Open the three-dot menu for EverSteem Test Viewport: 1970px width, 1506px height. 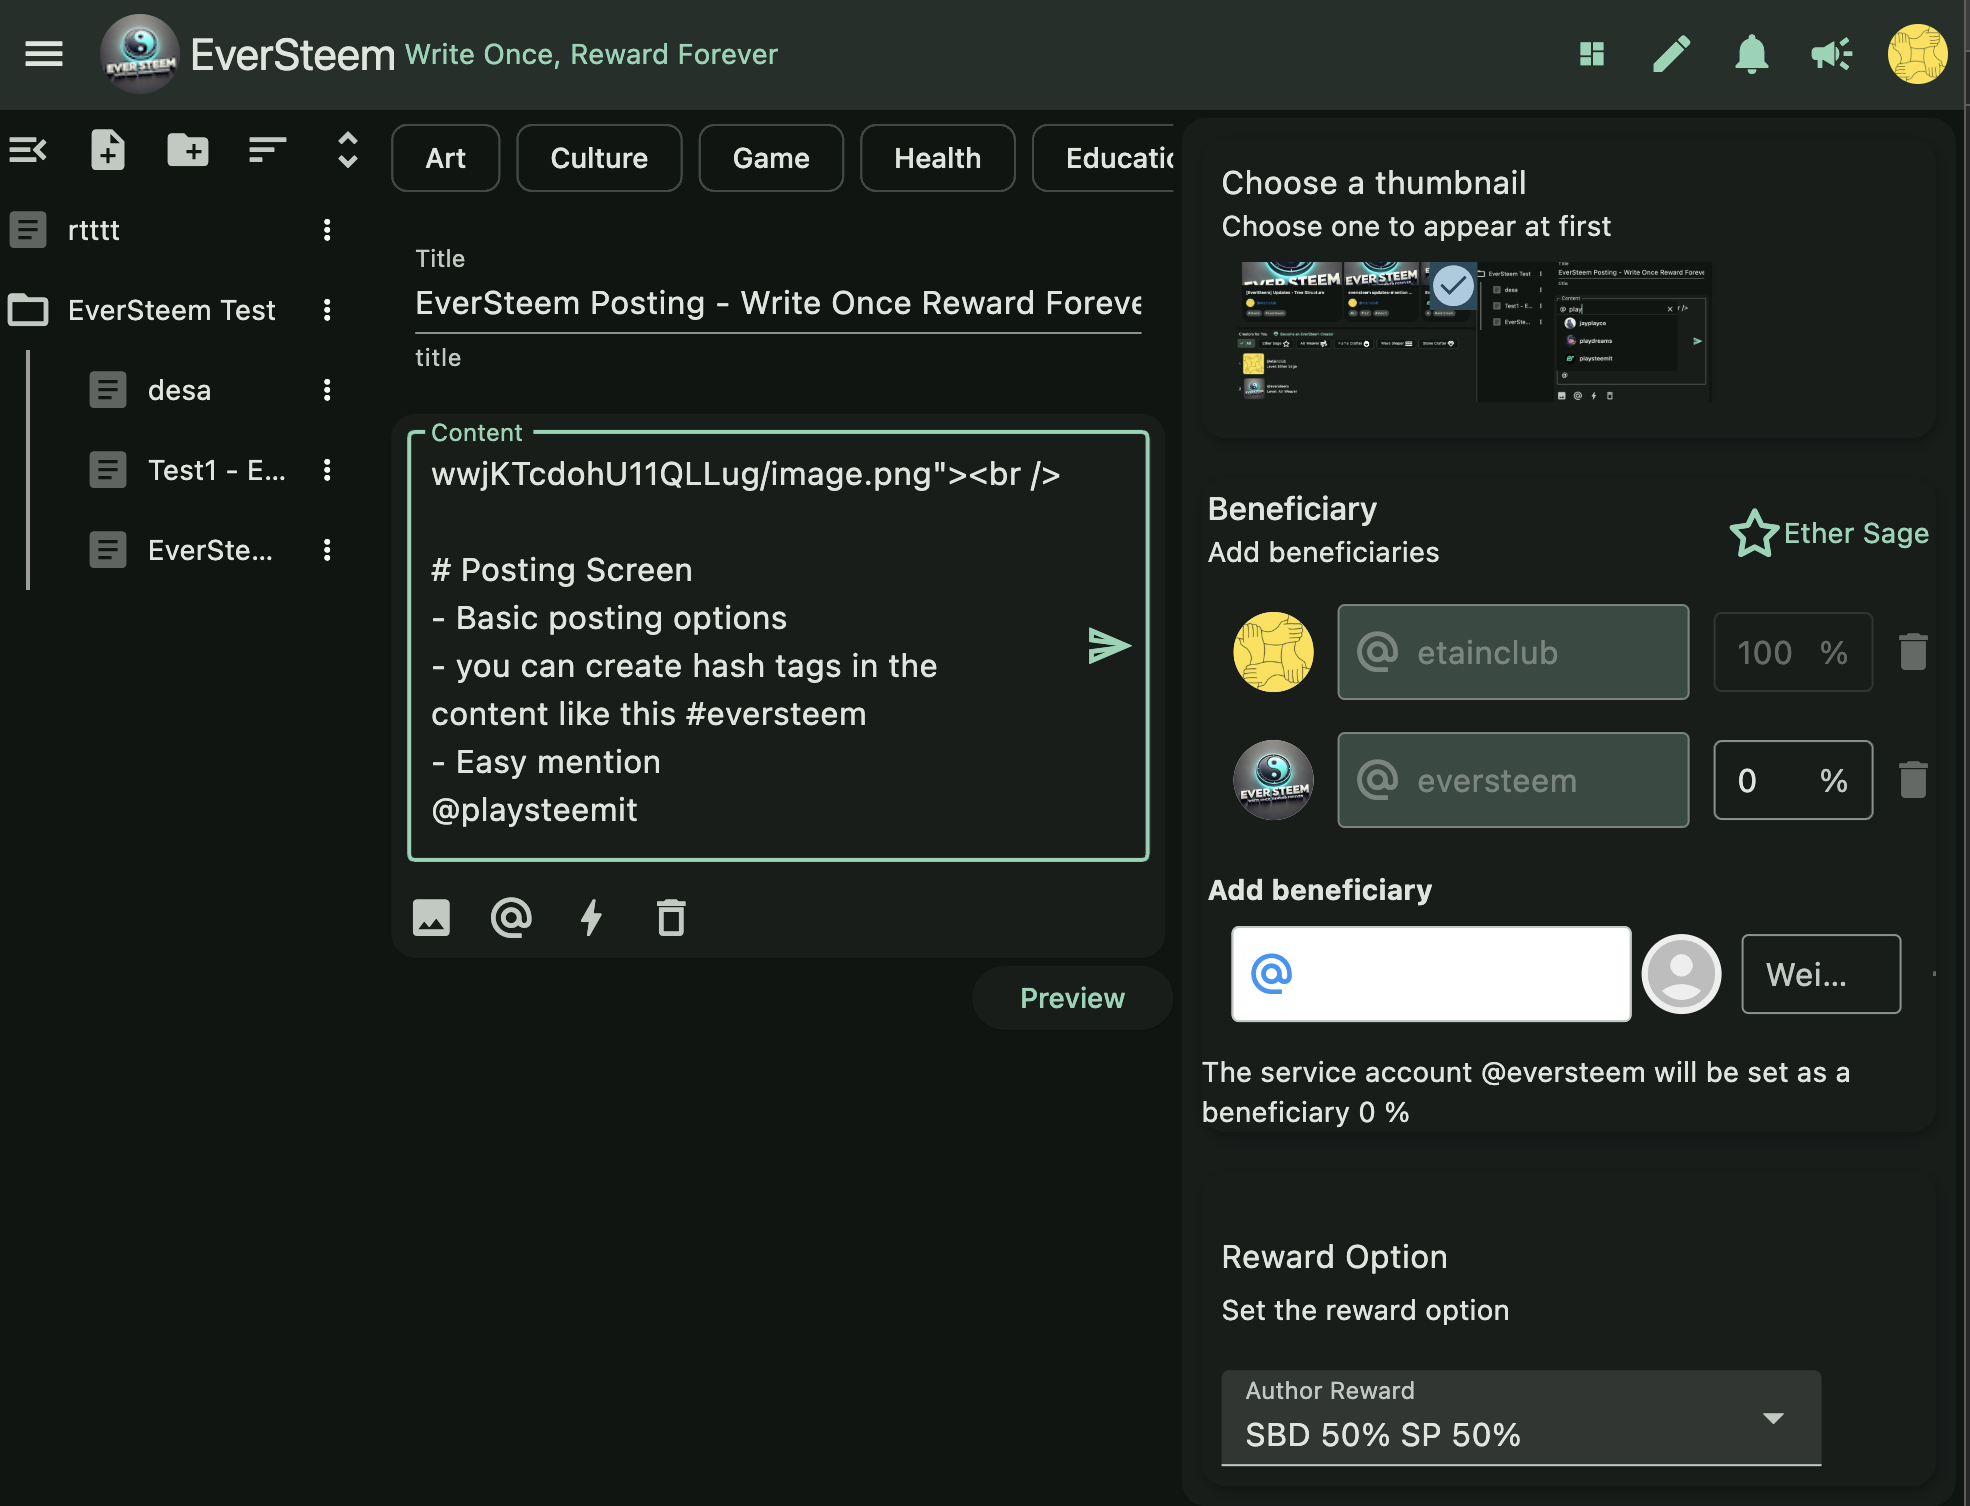click(x=327, y=310)
